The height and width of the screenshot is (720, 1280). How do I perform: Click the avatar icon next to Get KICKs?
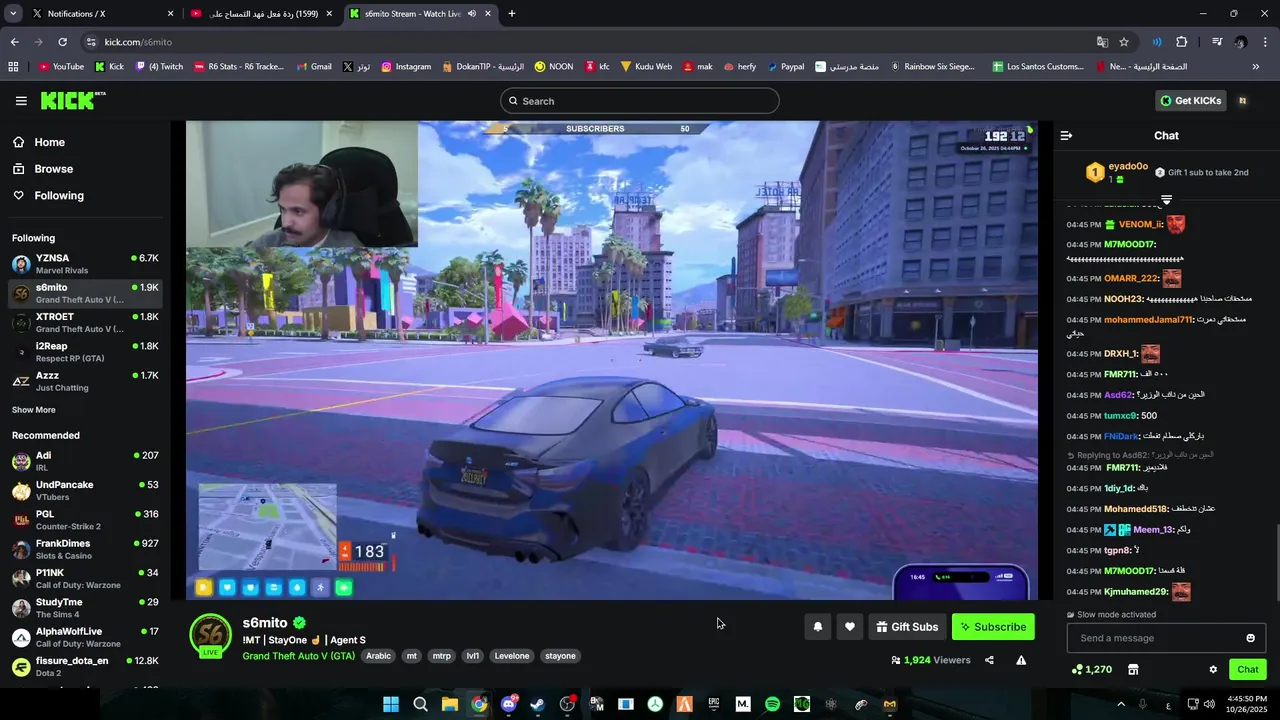click(x=1243, y=101)
